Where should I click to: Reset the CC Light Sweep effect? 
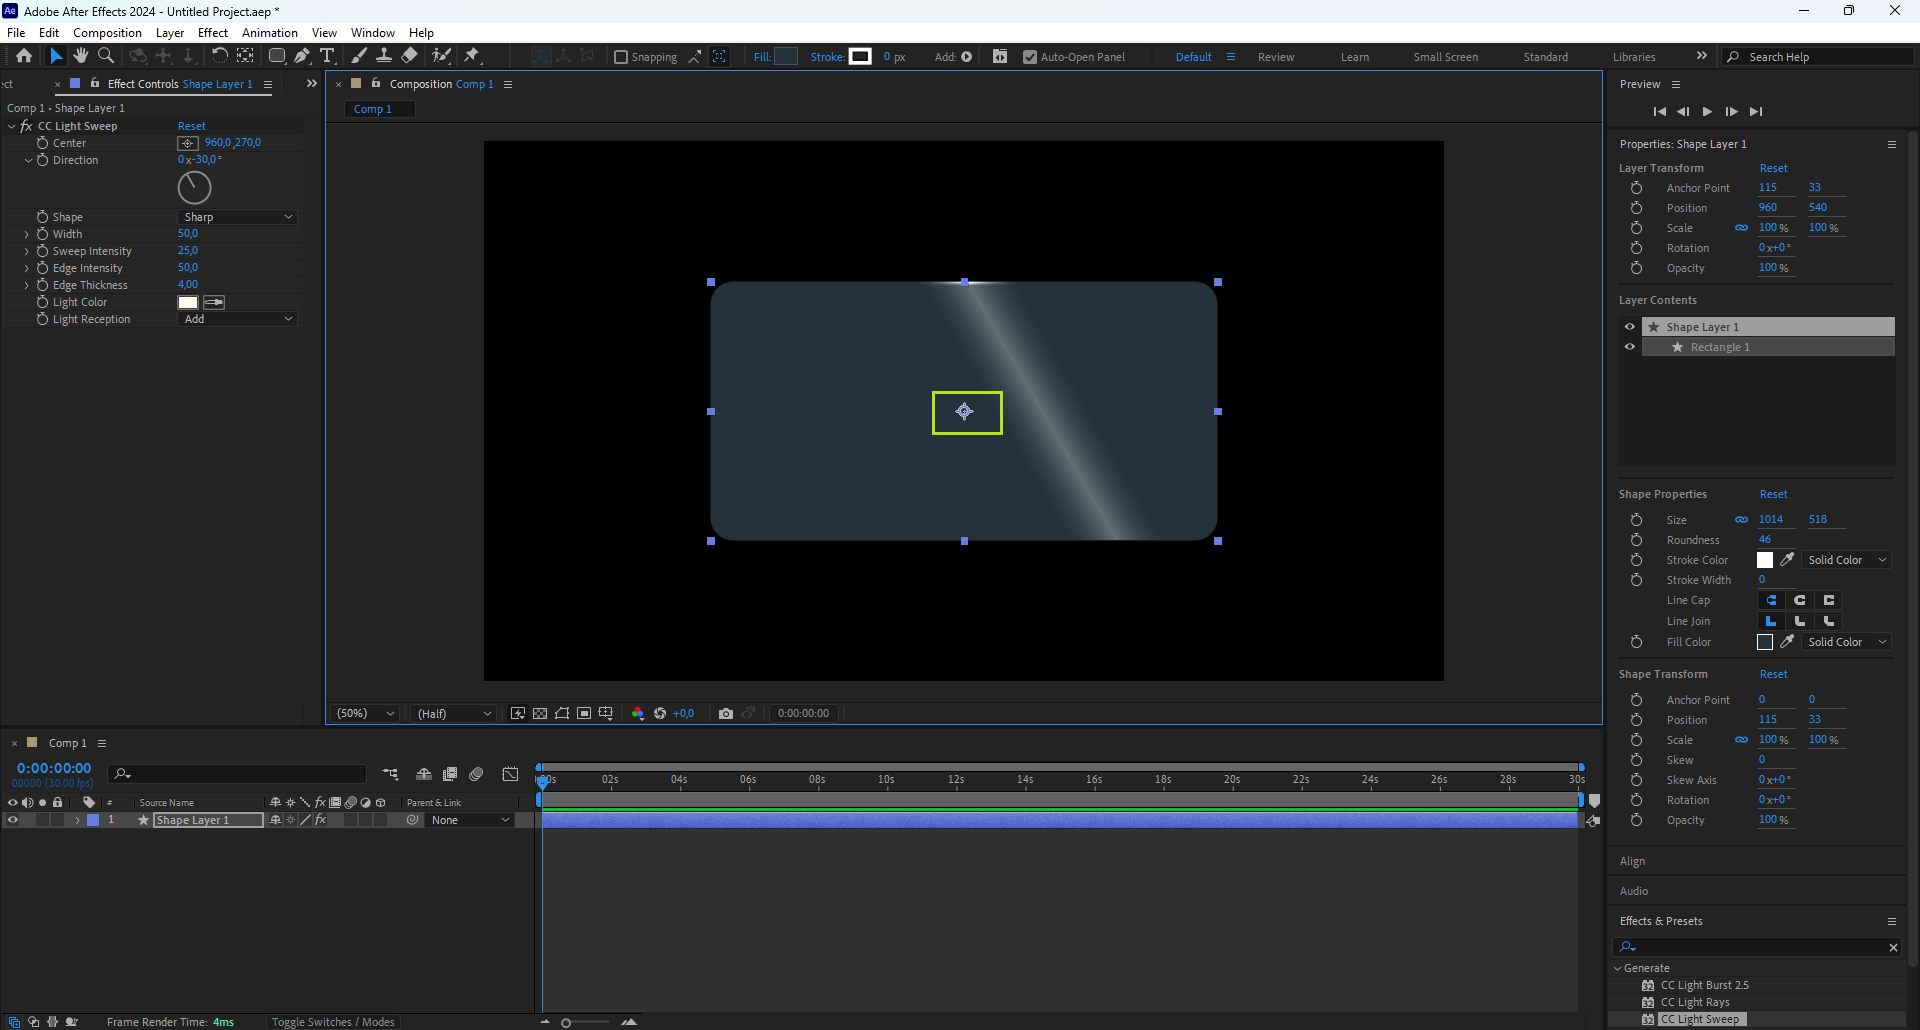click(191, 126)
